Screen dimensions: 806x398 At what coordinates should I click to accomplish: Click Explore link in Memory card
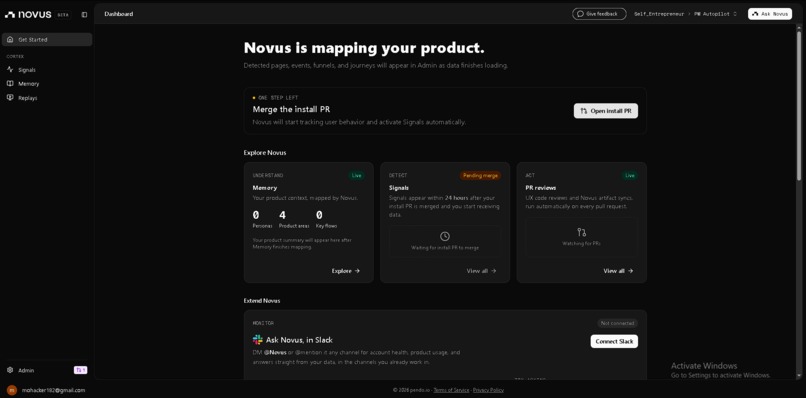345,271
